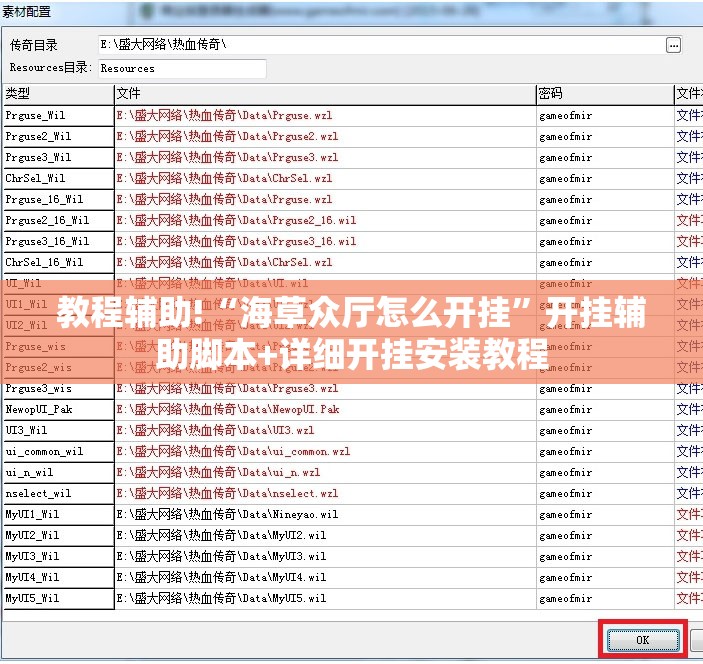Click the Data\MyUI5.wil file path
Image resolution: width=703 pixels, height=664 pixels.
(x=221, y=599)
